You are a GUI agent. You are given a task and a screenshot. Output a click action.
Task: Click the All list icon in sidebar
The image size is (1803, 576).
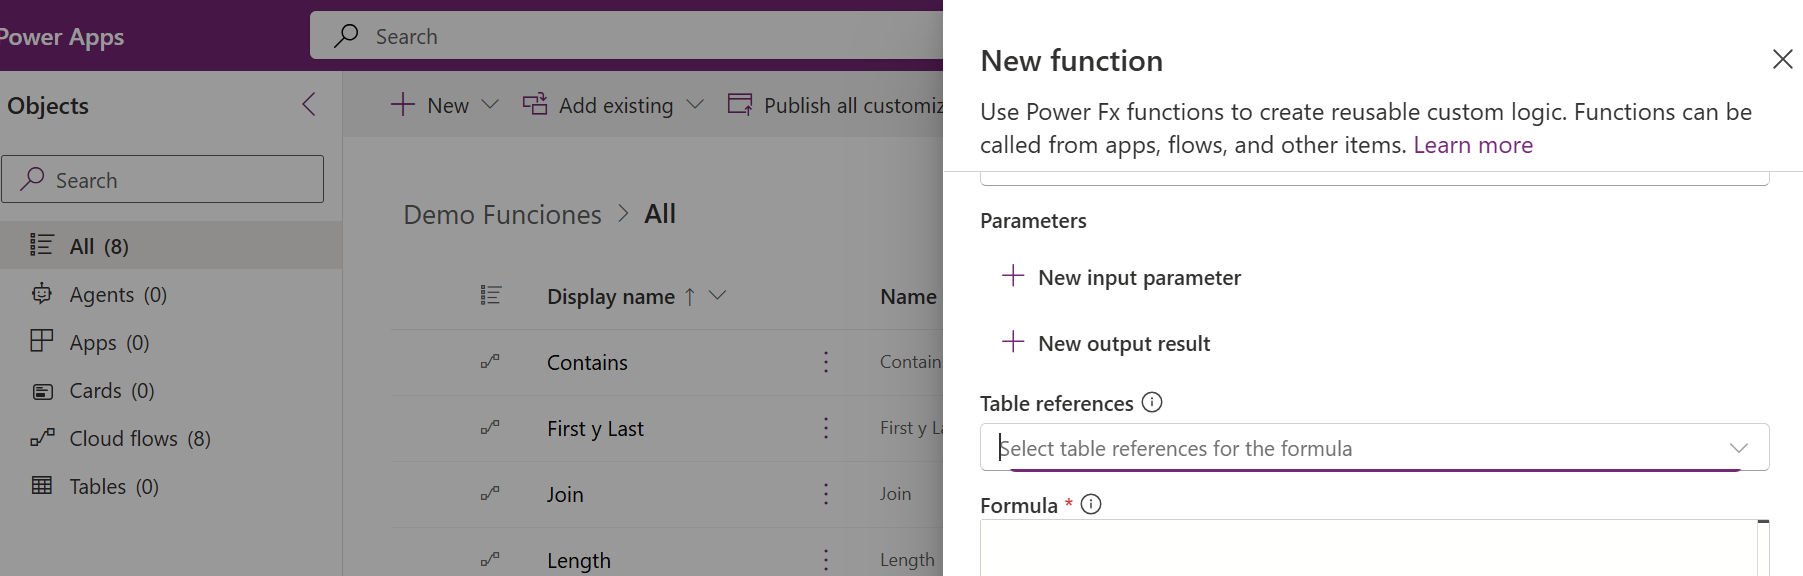42,244
